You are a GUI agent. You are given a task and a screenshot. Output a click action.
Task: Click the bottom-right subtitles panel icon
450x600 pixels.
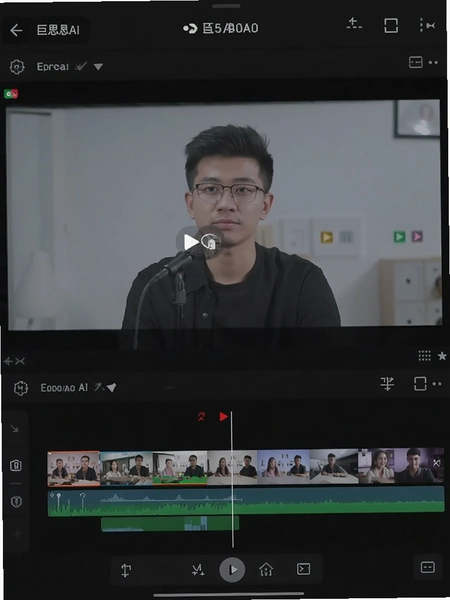427,567
